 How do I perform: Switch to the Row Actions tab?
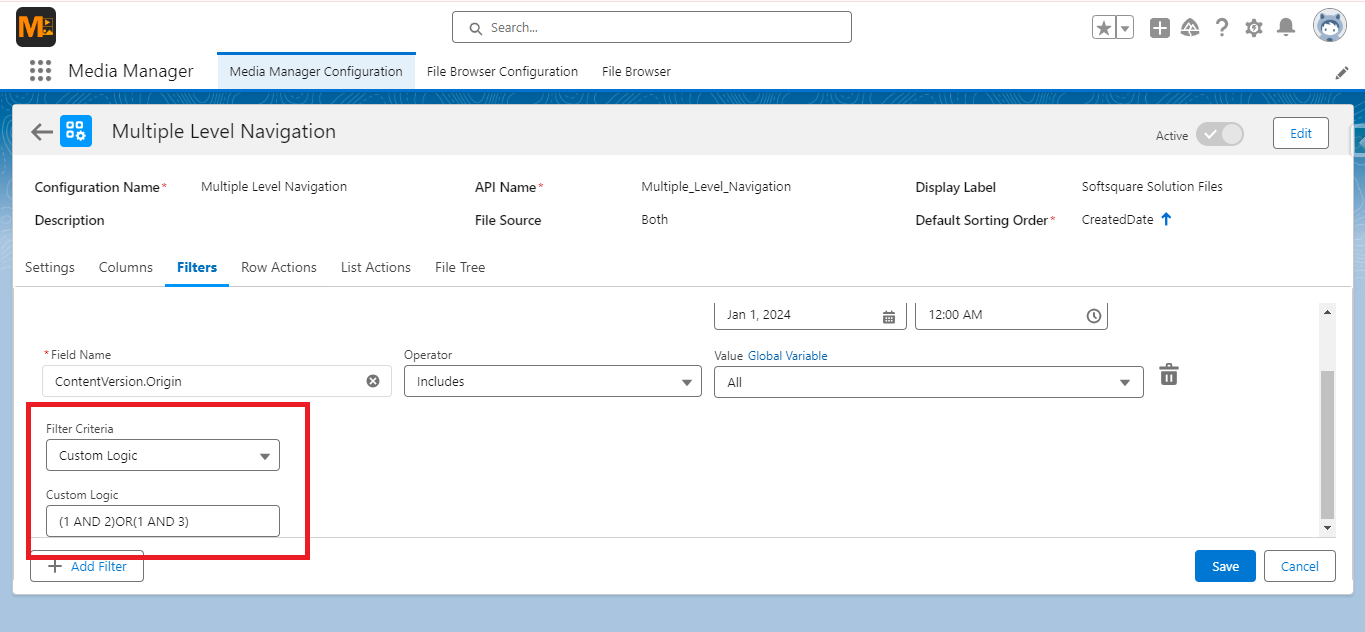279,267
